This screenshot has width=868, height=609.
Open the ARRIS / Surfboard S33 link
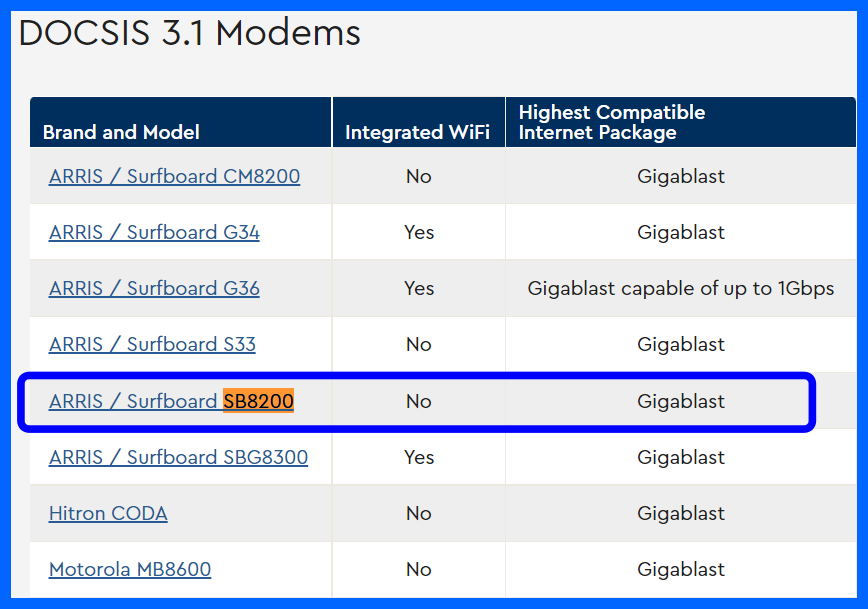coord(152,344)
